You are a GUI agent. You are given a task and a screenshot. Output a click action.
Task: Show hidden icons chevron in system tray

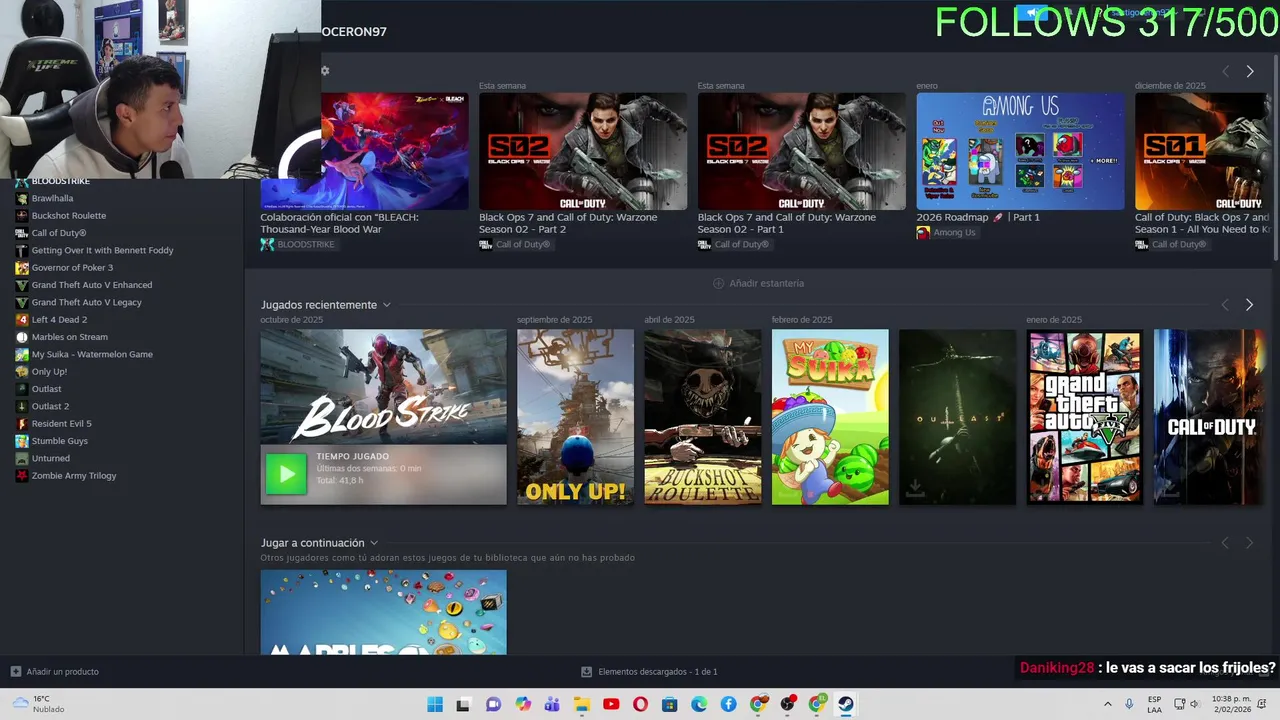coord(1107,704)
